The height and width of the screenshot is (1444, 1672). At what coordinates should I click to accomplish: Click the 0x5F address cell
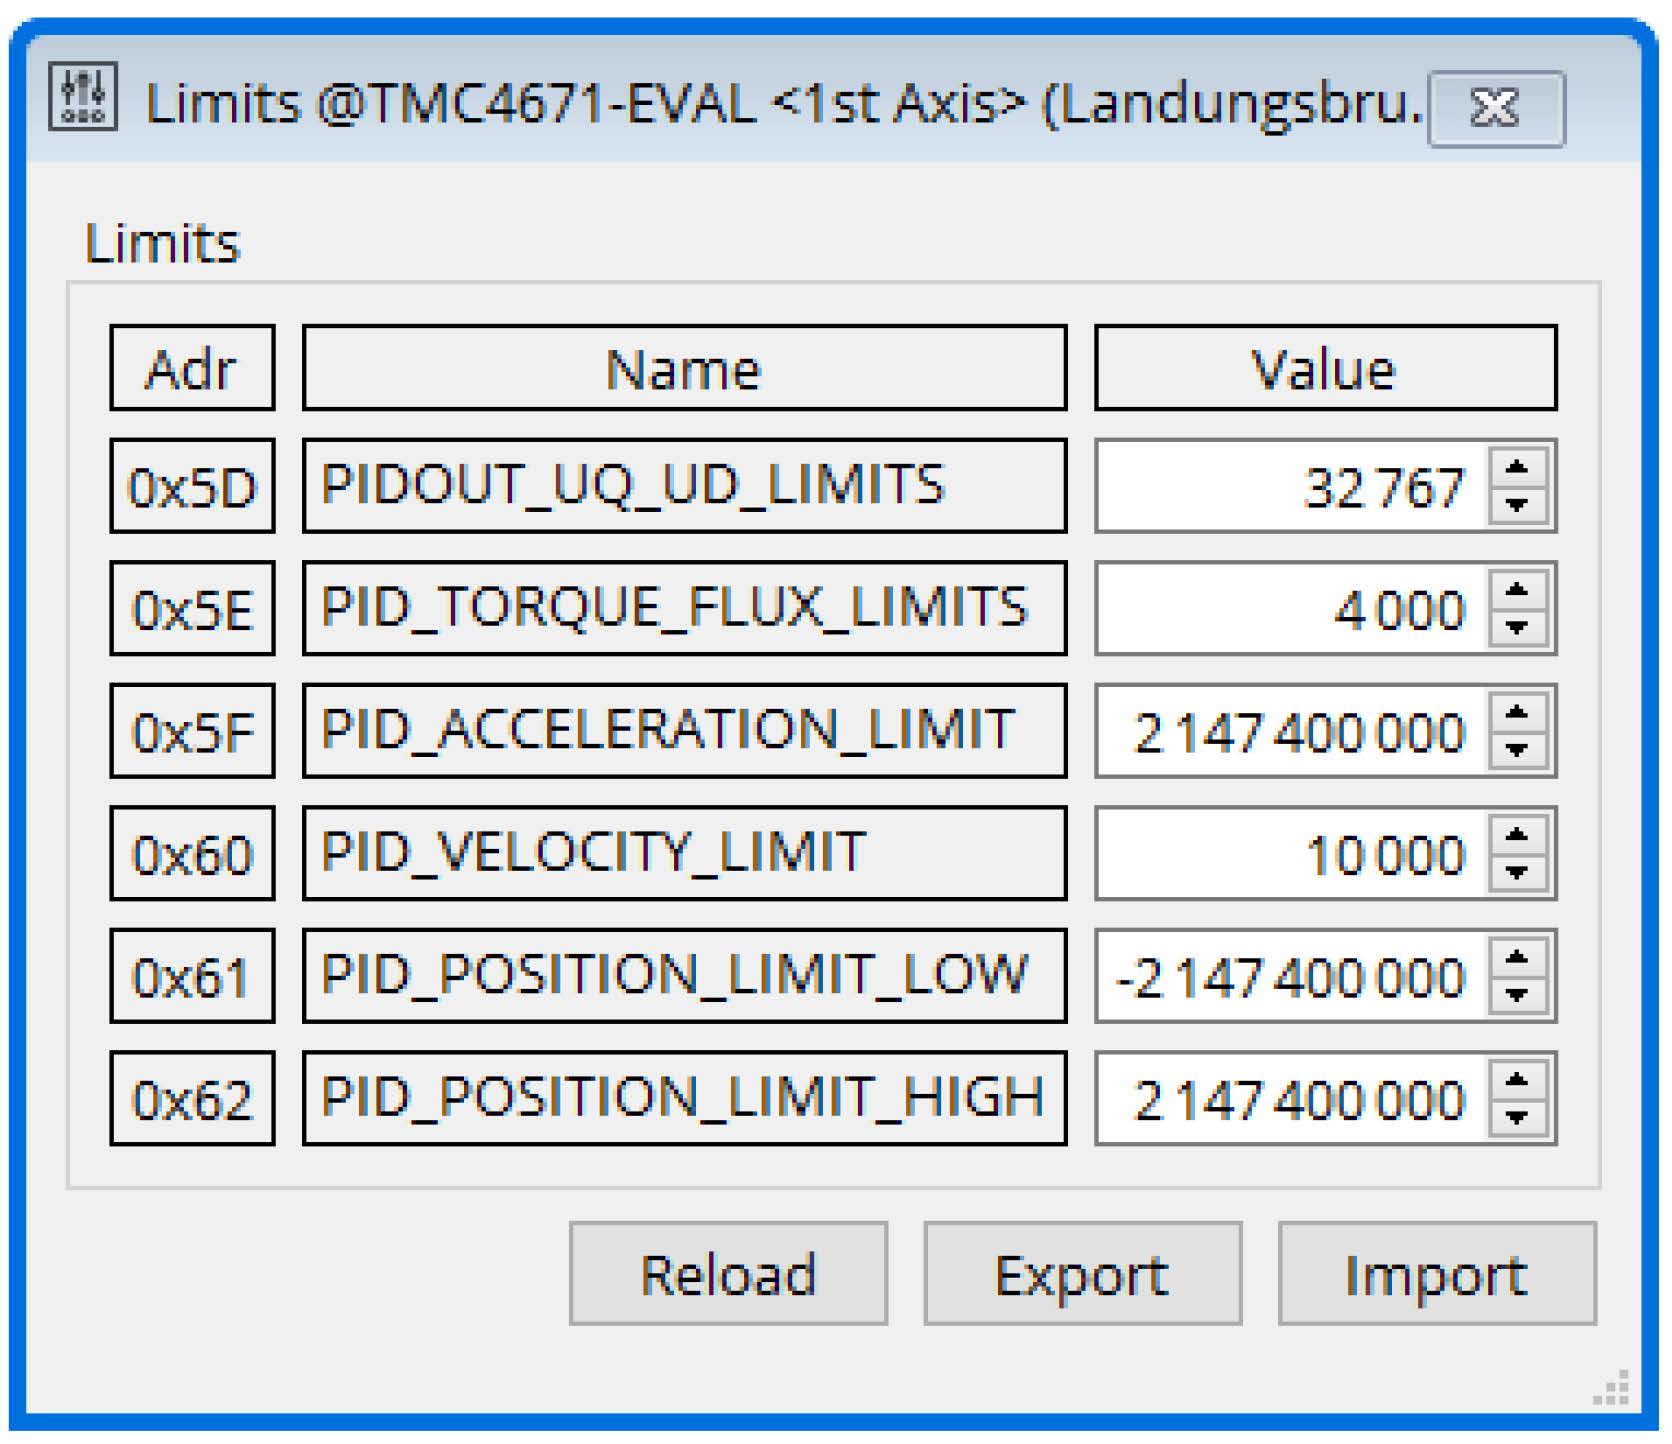click(x=192, y=731)
